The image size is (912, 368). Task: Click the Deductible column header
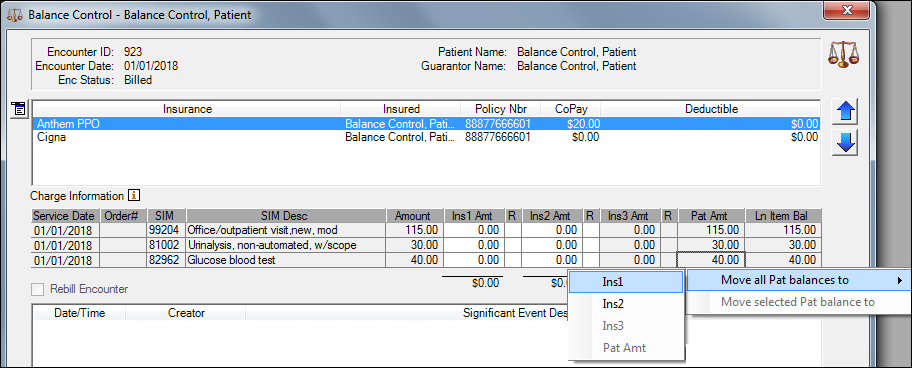click(x=711, y=109)
